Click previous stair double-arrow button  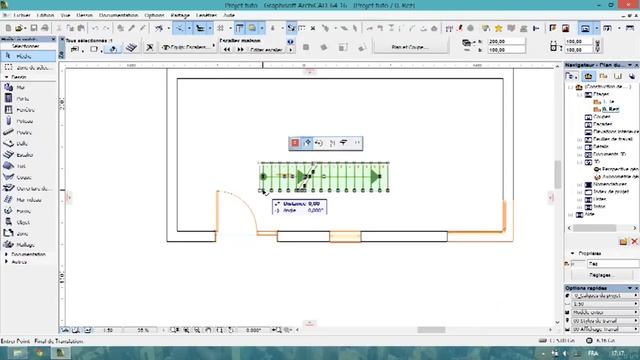(x=227, y=49)
